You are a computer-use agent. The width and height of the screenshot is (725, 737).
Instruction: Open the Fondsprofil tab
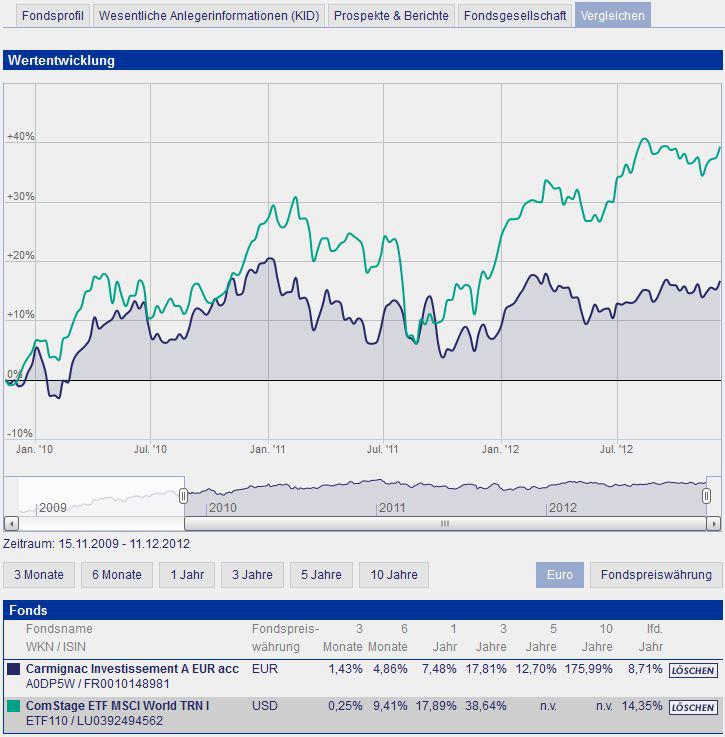pyautogui.click(x=53, y=16)
